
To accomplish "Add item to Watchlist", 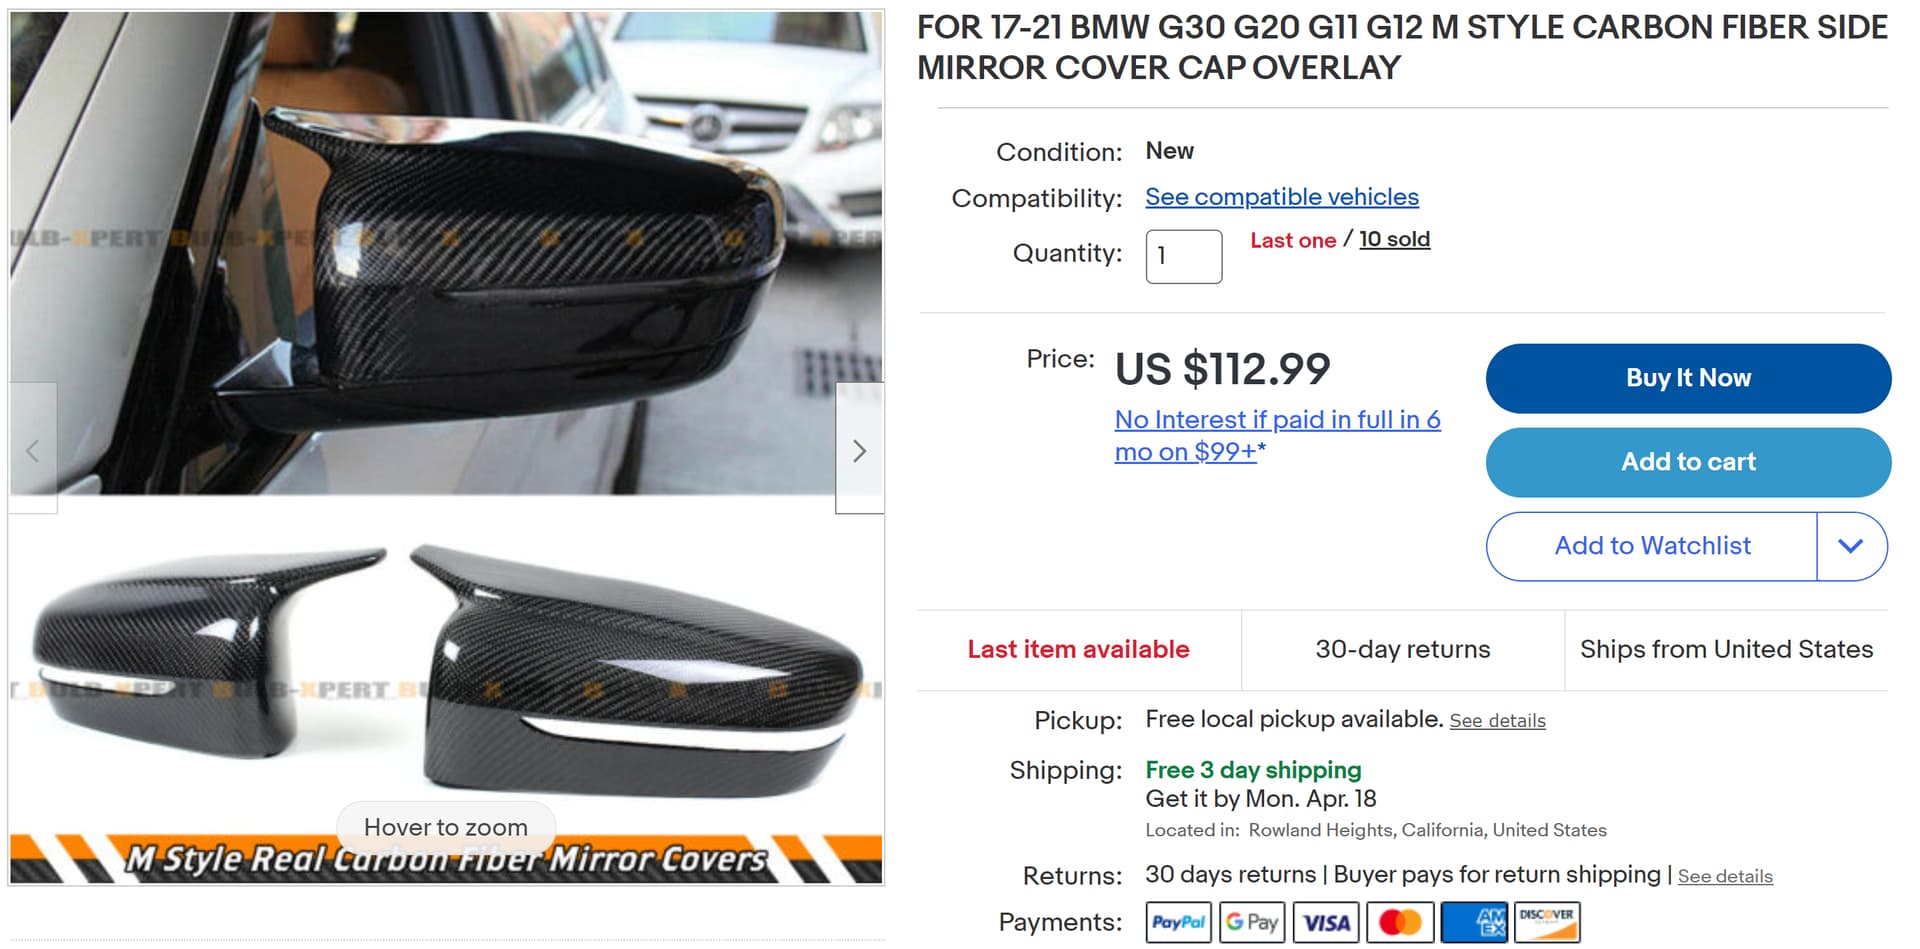I will point(1652,546).
